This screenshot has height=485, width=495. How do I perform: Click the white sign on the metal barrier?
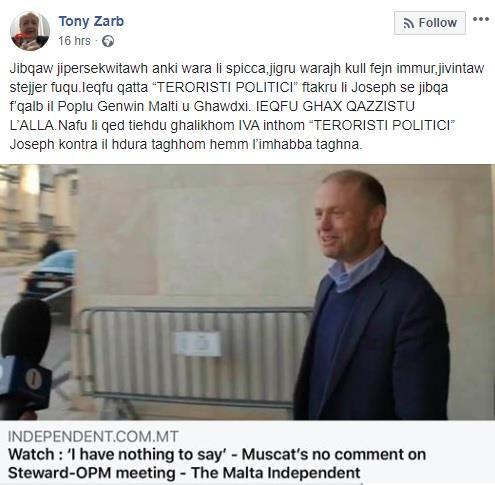pyautogui.click(x=198, y=344)
